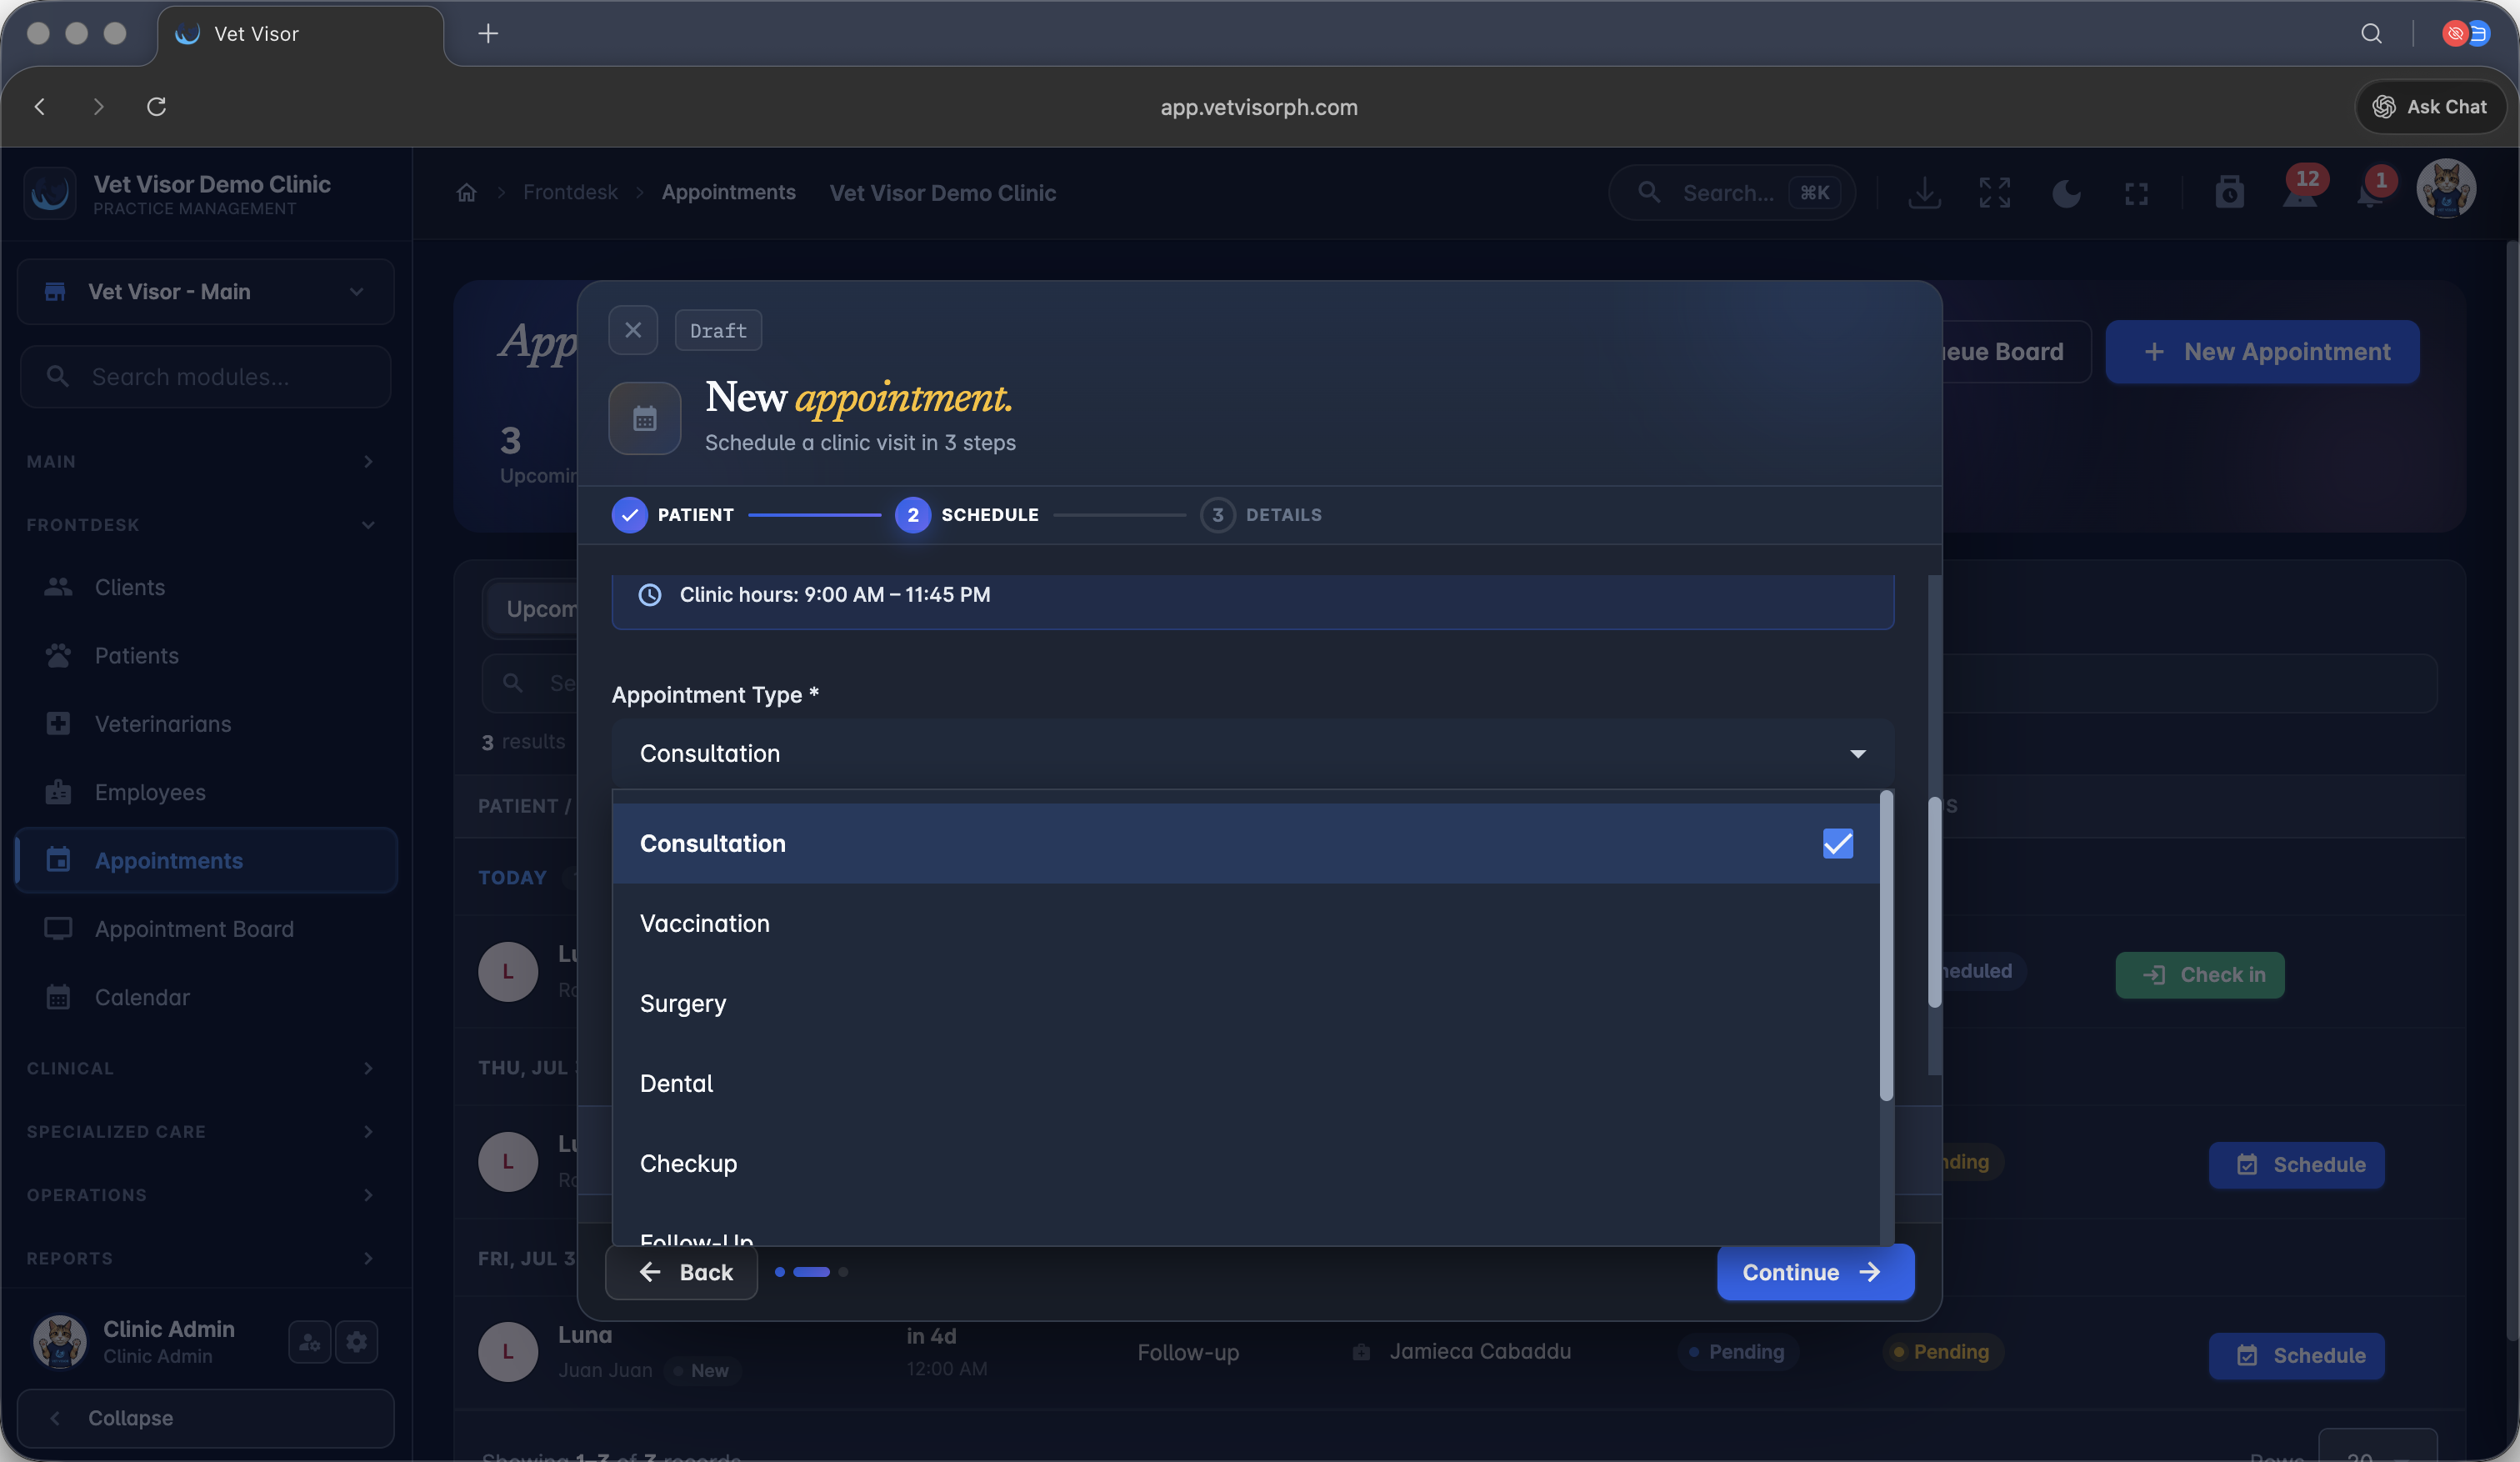The height and width of the screenshot is (1462, 2520).
Task: Open Veterinarians in the sidebar
Action: coord(205,724)
